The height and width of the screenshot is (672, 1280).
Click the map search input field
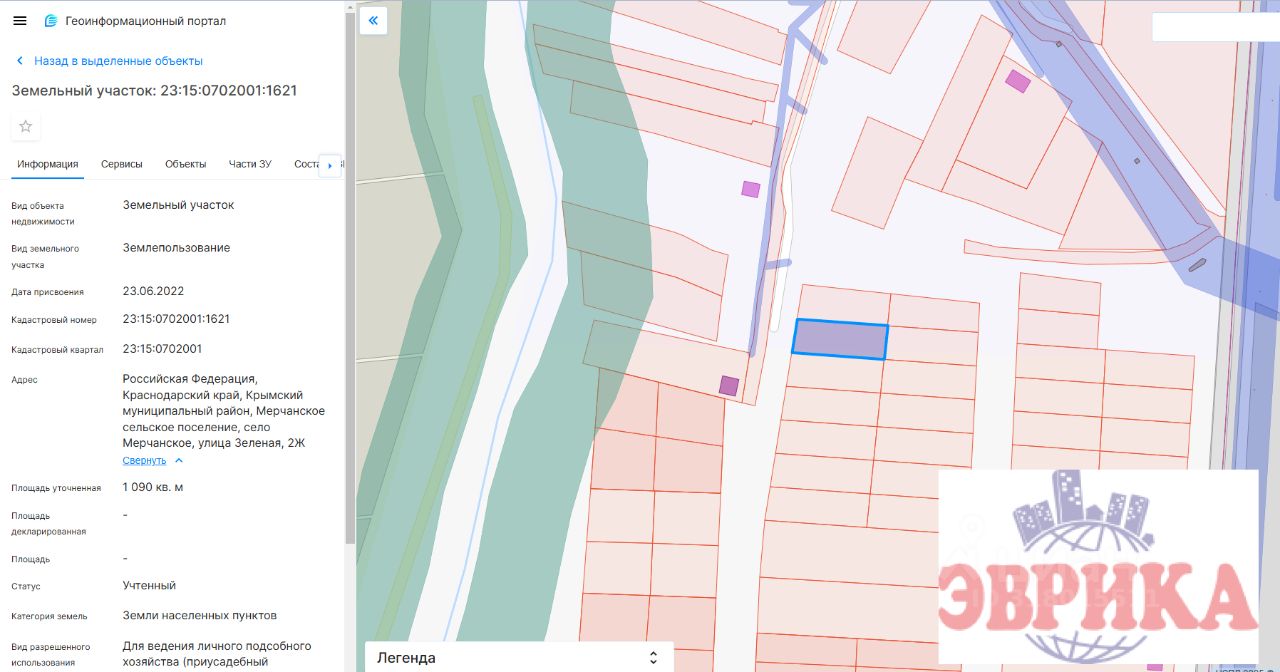[1215, 27]
